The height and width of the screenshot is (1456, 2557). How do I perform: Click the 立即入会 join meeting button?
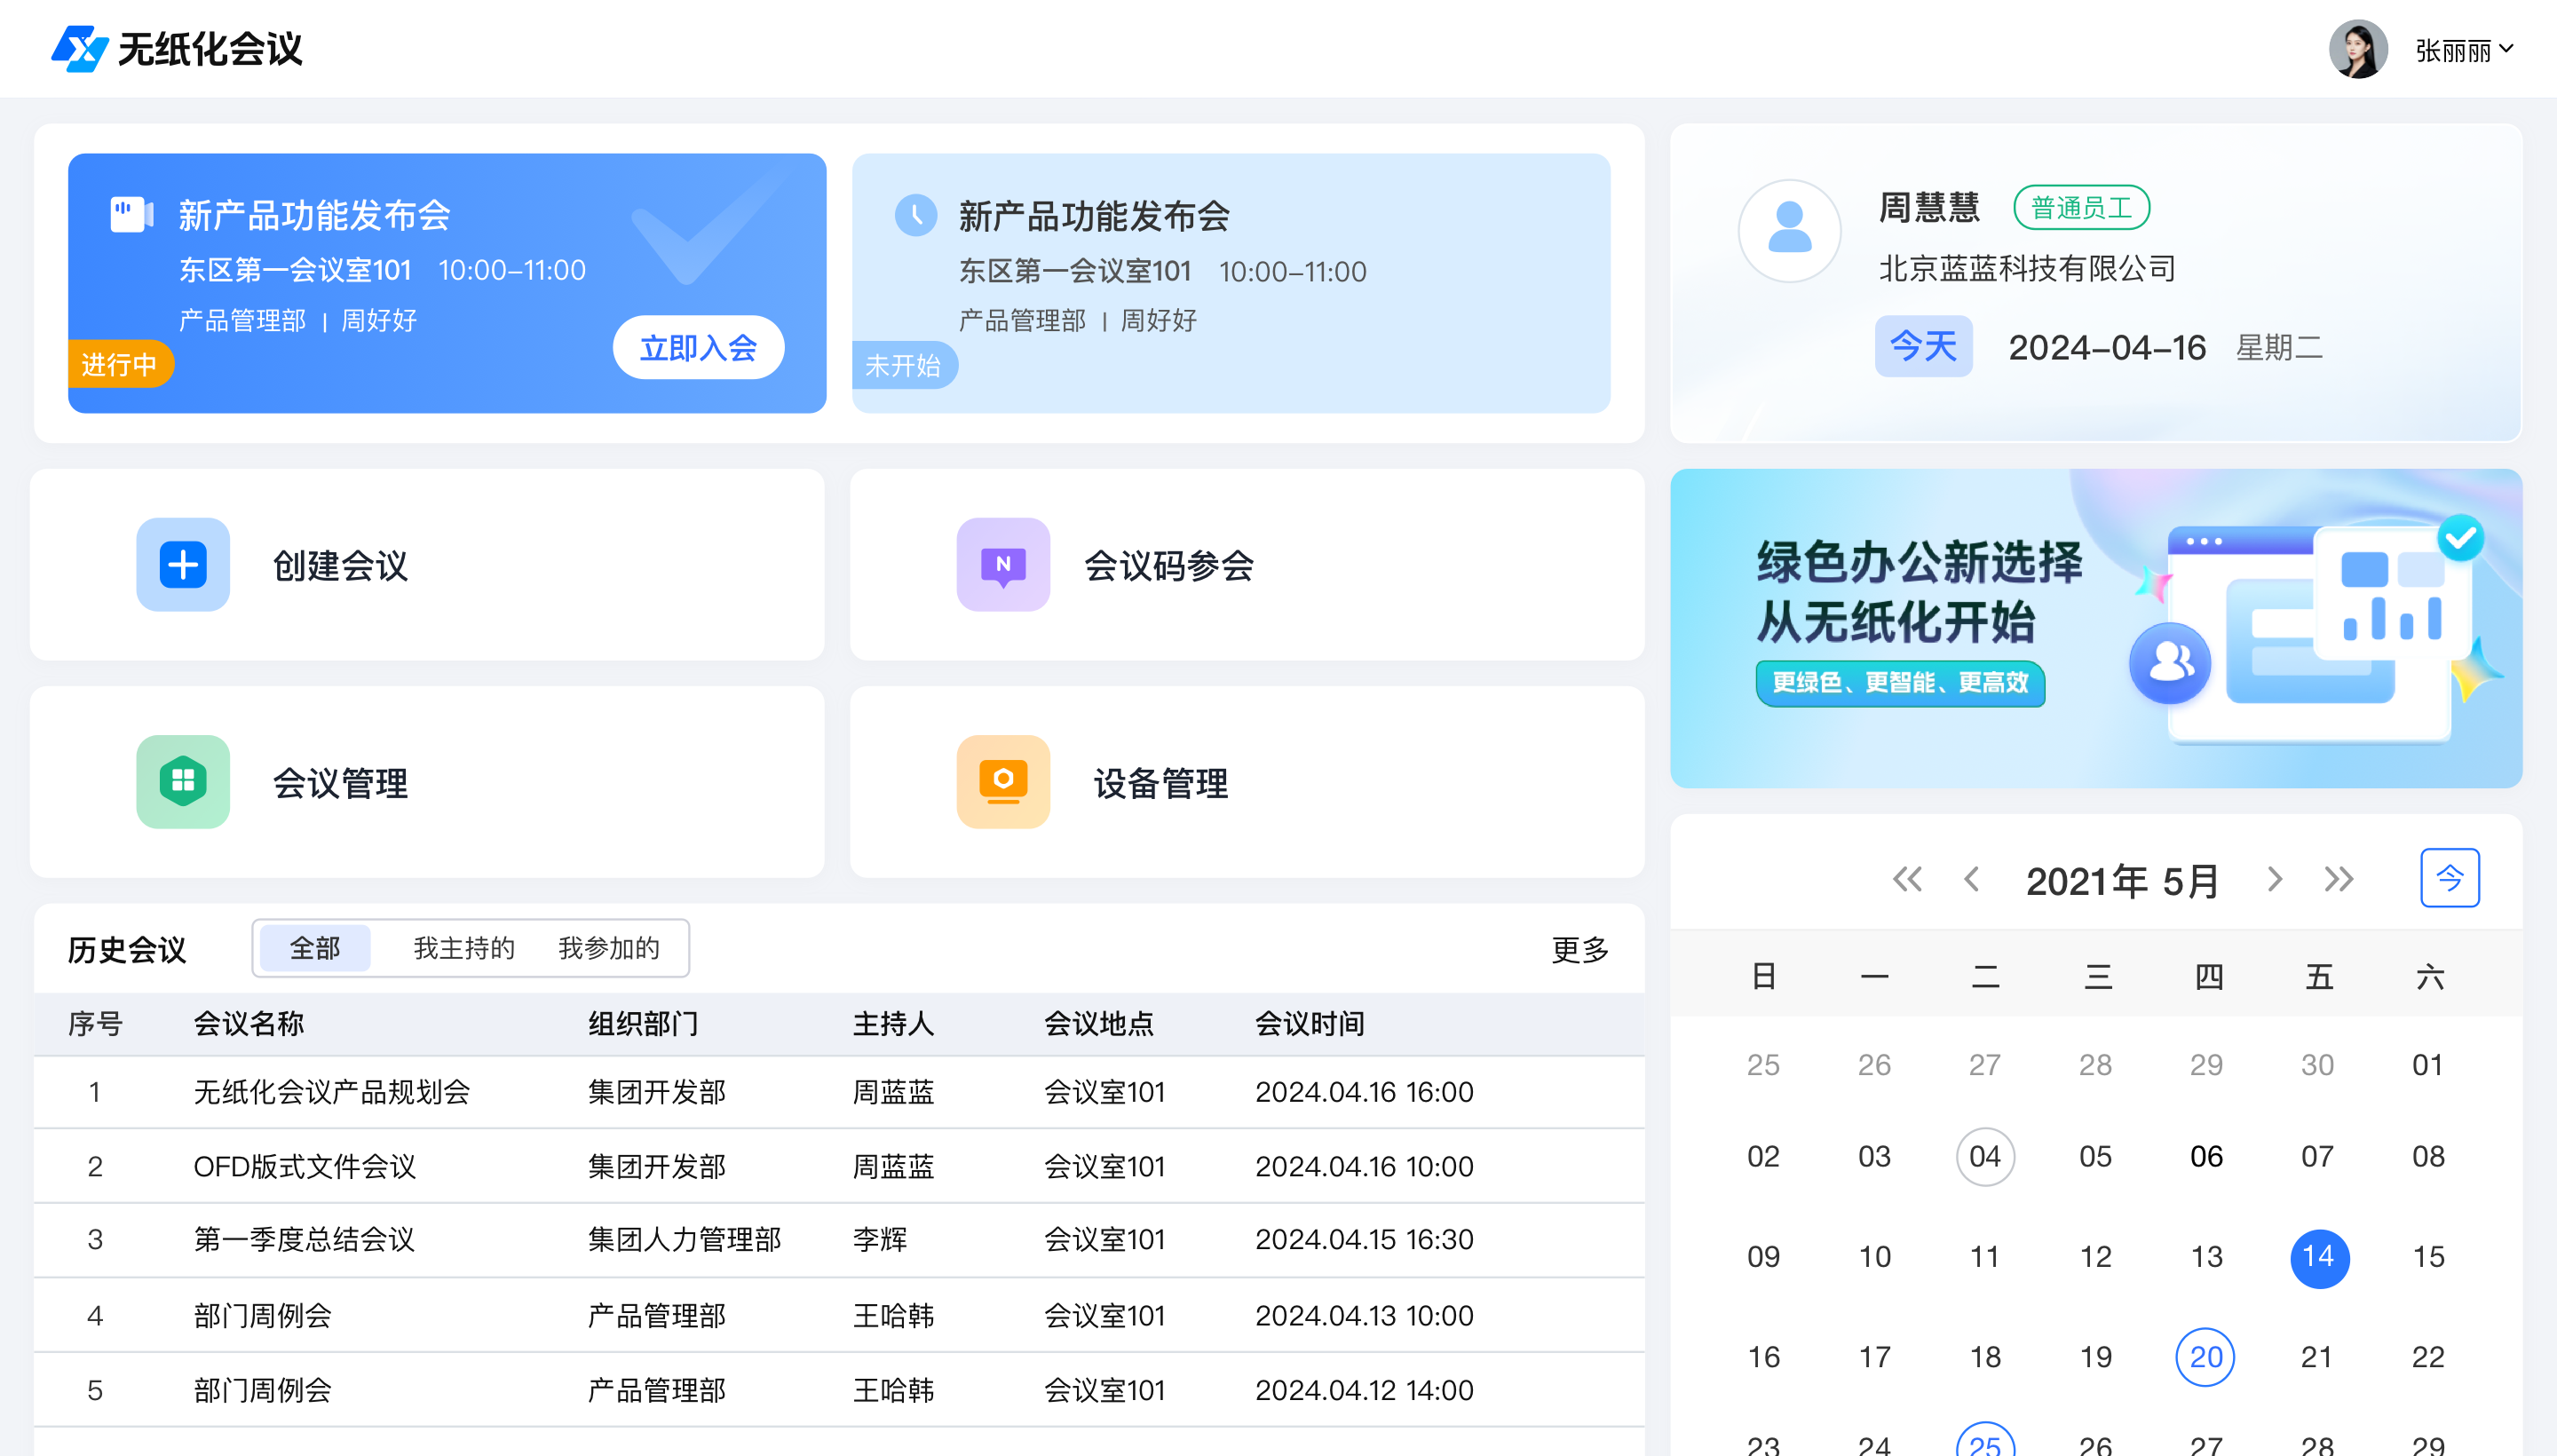(x=698, y=348)
